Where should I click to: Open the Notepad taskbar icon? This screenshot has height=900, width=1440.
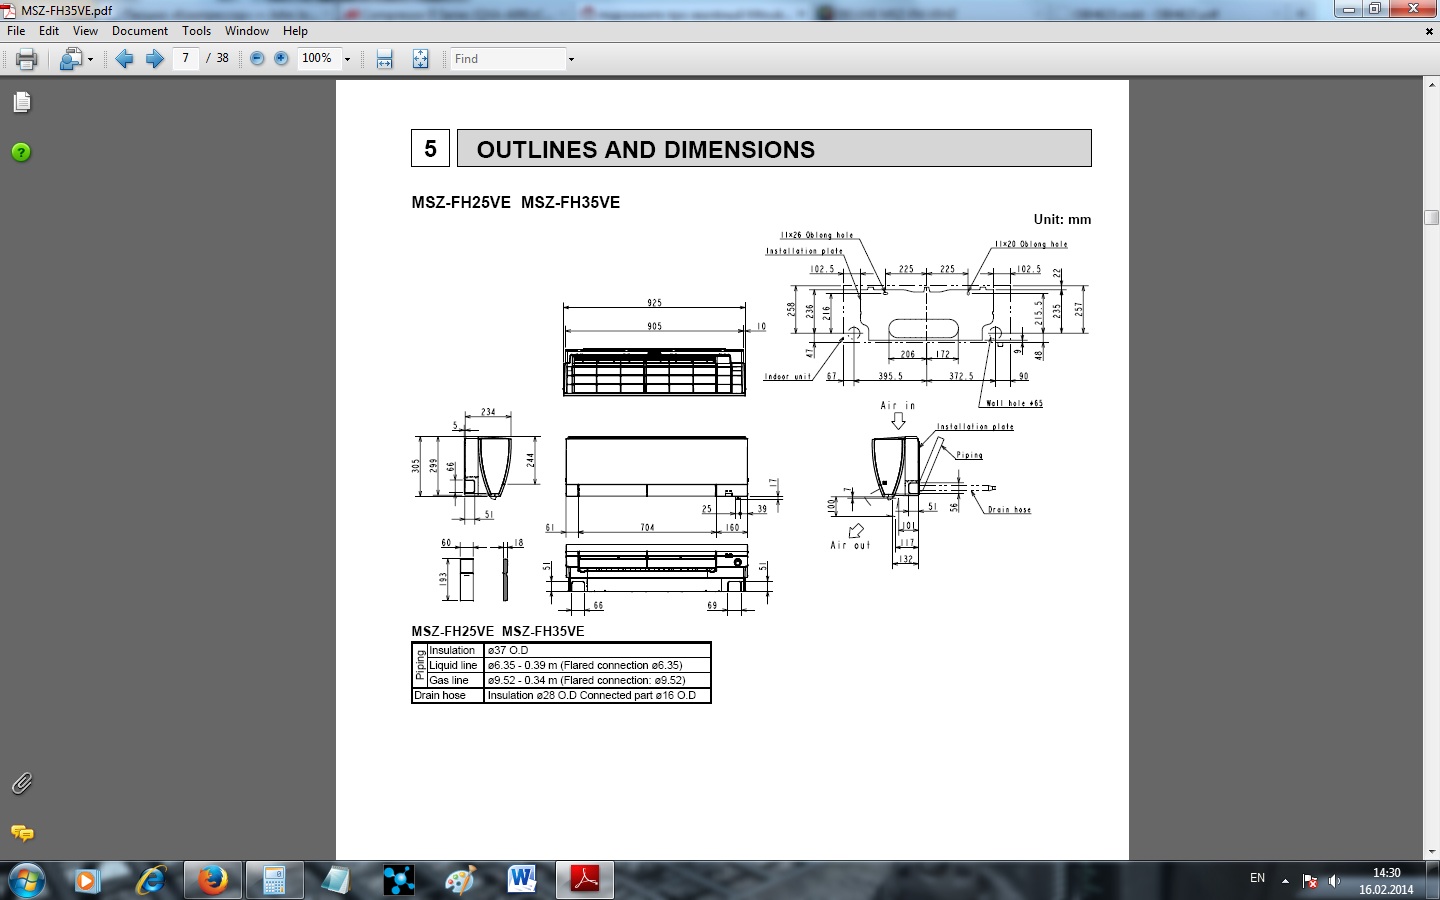click(336, 880)
